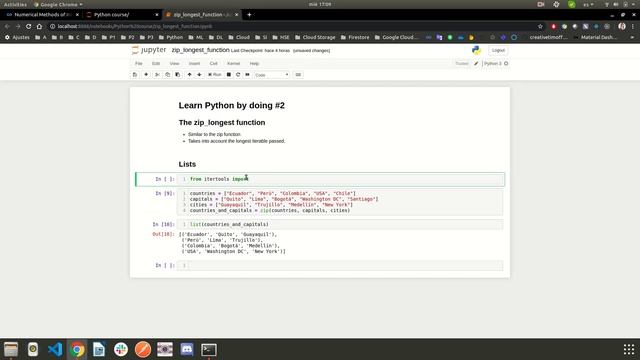
Task: Paste cells below toolbar icon
Action: 178,75
